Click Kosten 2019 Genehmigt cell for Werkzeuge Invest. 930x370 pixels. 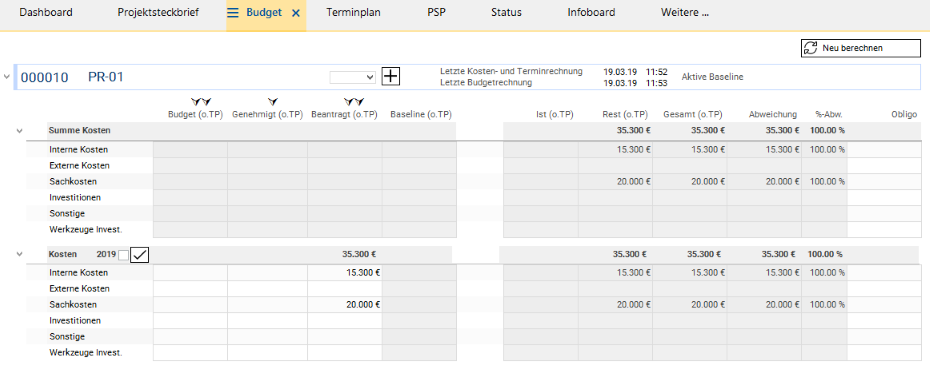[x=267, y=353]
